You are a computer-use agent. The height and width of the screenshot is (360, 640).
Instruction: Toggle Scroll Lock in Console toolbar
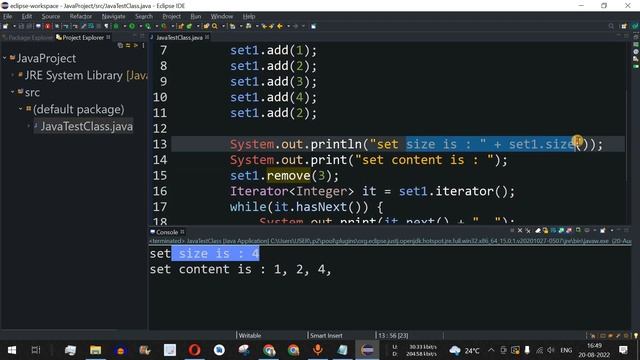coord(545,231)
